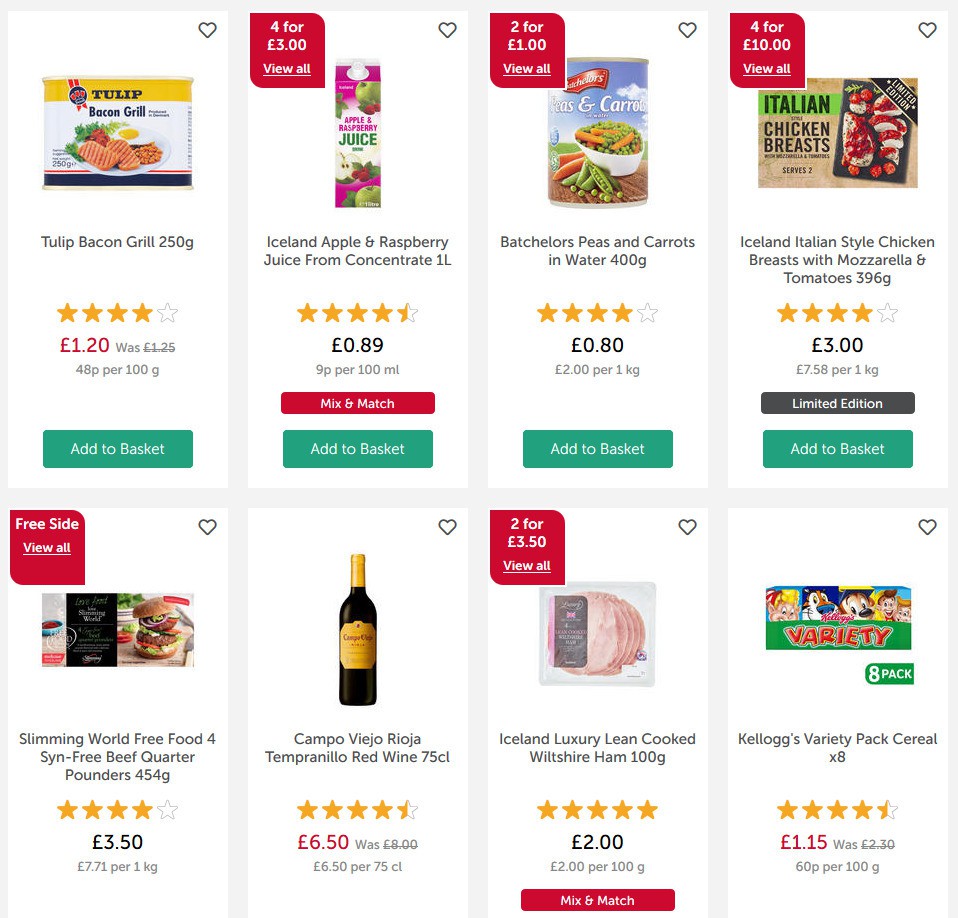Click the heart on Campo Viejo Rioja wine
This screenshot has width=958, height=918.
click(x=447, y=527)
